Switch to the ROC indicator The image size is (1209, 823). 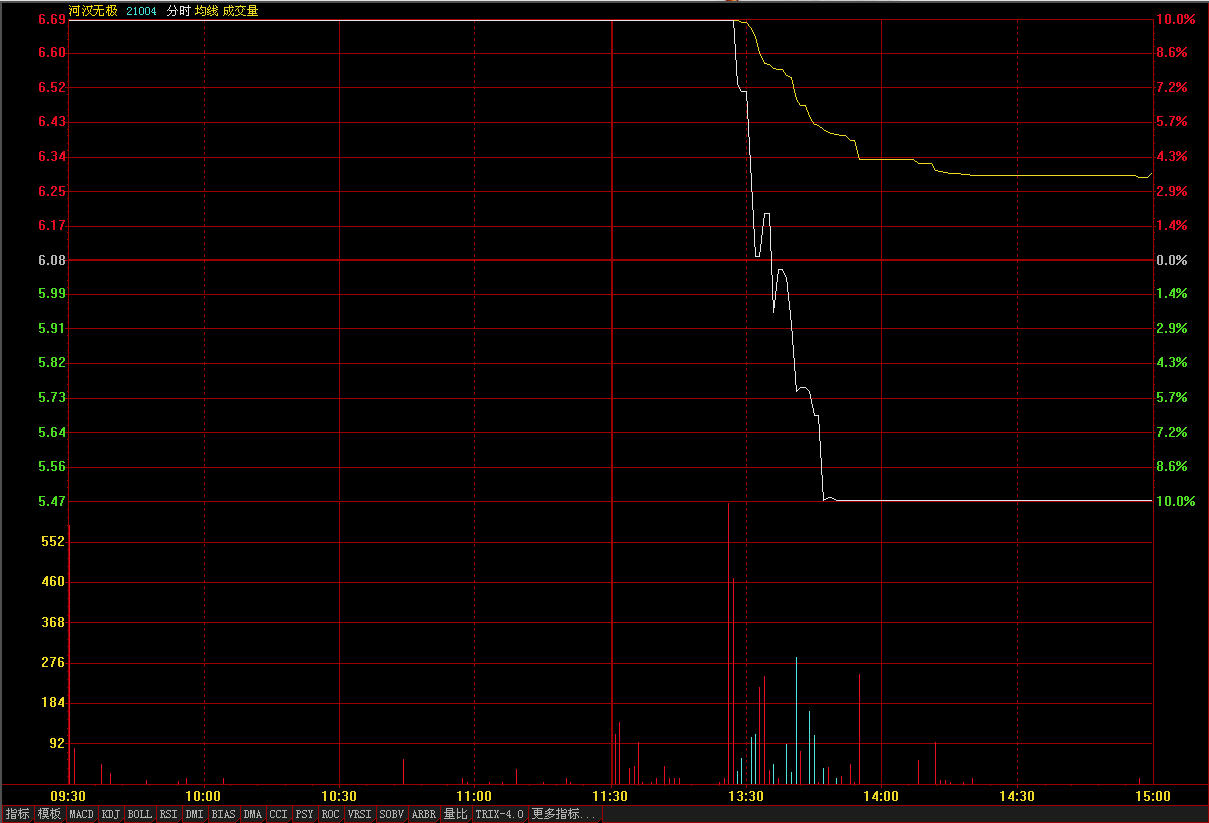point(331,814)
